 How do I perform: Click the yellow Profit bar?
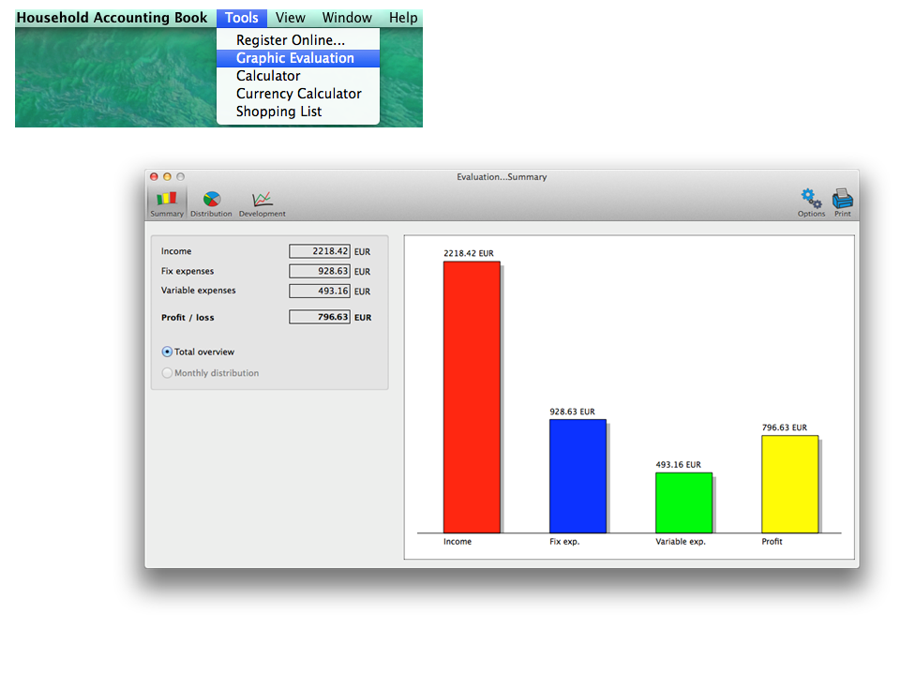789,484
